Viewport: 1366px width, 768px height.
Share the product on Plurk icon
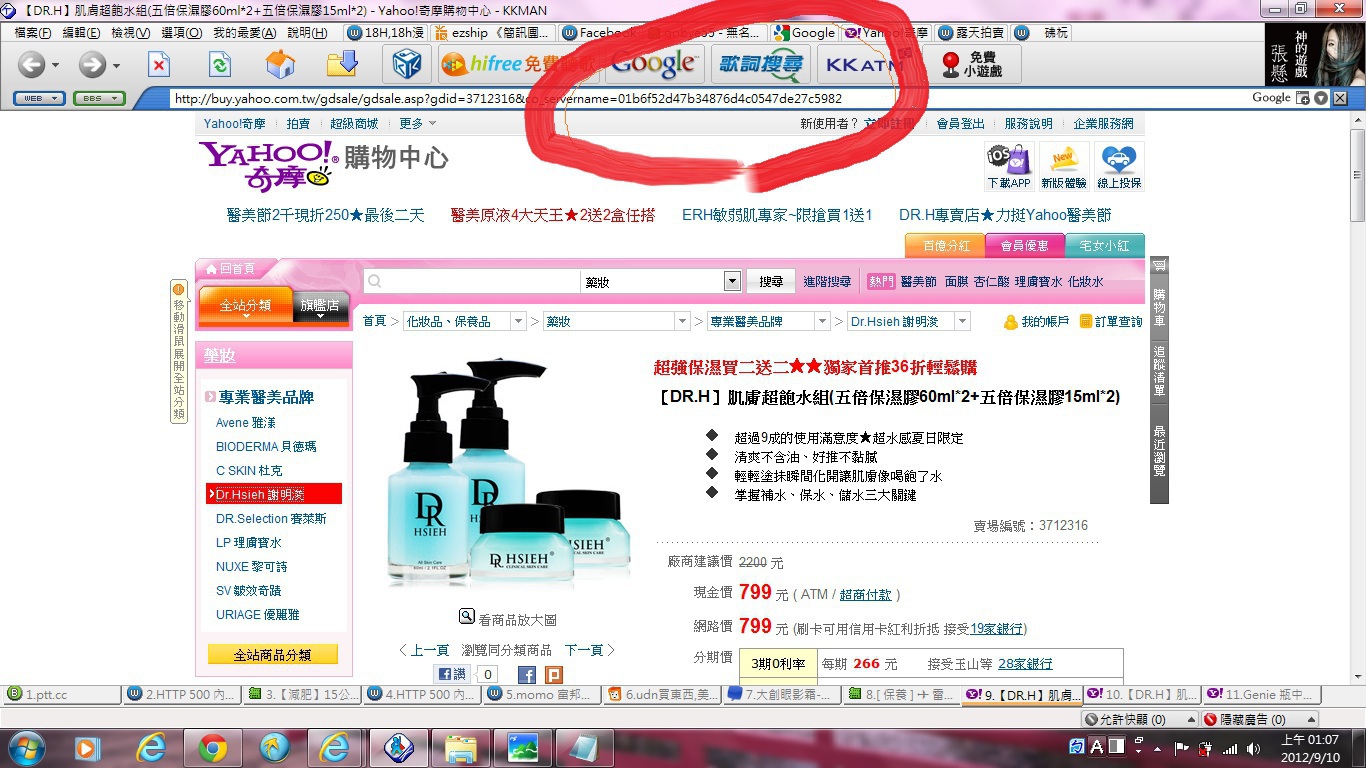click(553, 675)
